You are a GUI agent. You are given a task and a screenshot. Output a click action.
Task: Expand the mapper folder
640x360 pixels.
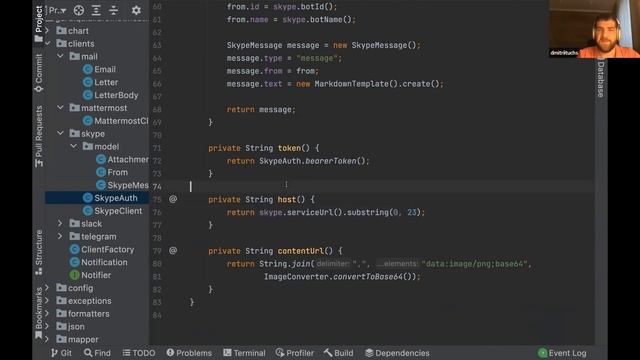tap(47, 339)
